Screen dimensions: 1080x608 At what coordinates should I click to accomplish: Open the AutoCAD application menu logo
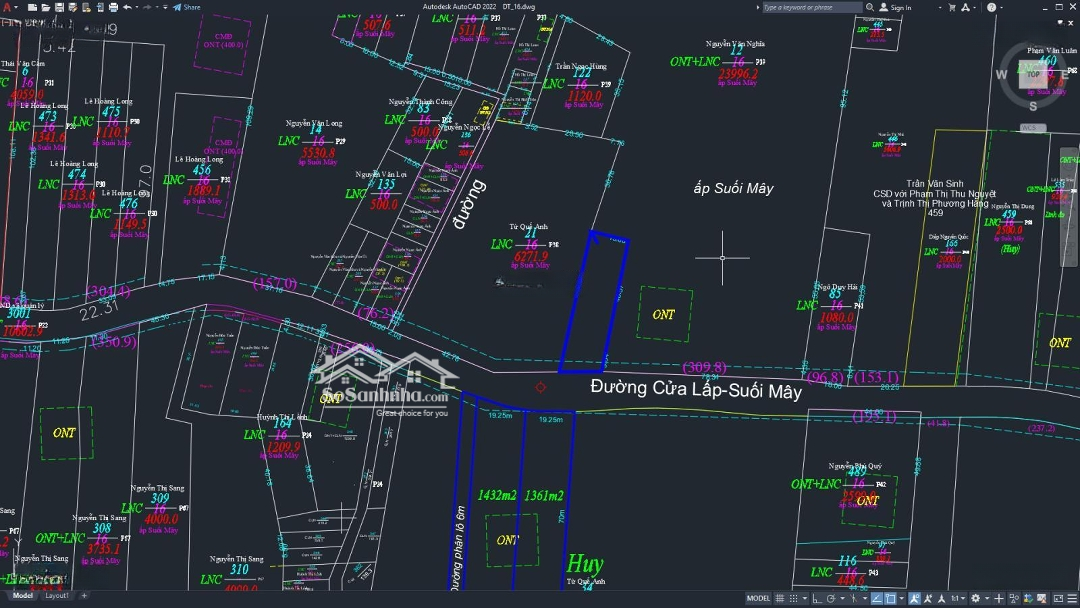point(6,7)
